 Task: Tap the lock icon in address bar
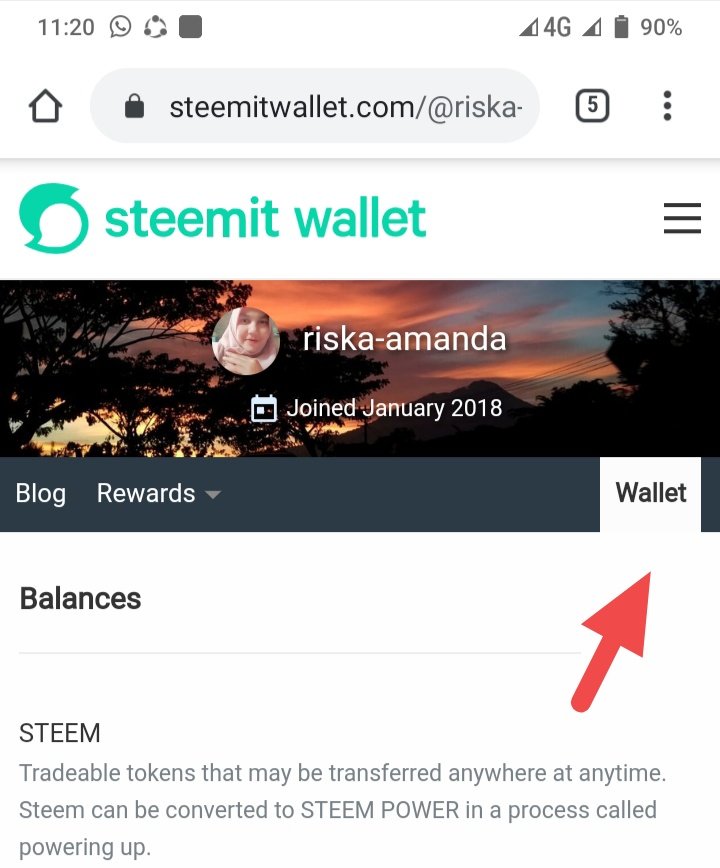click(x=134, y=106)
